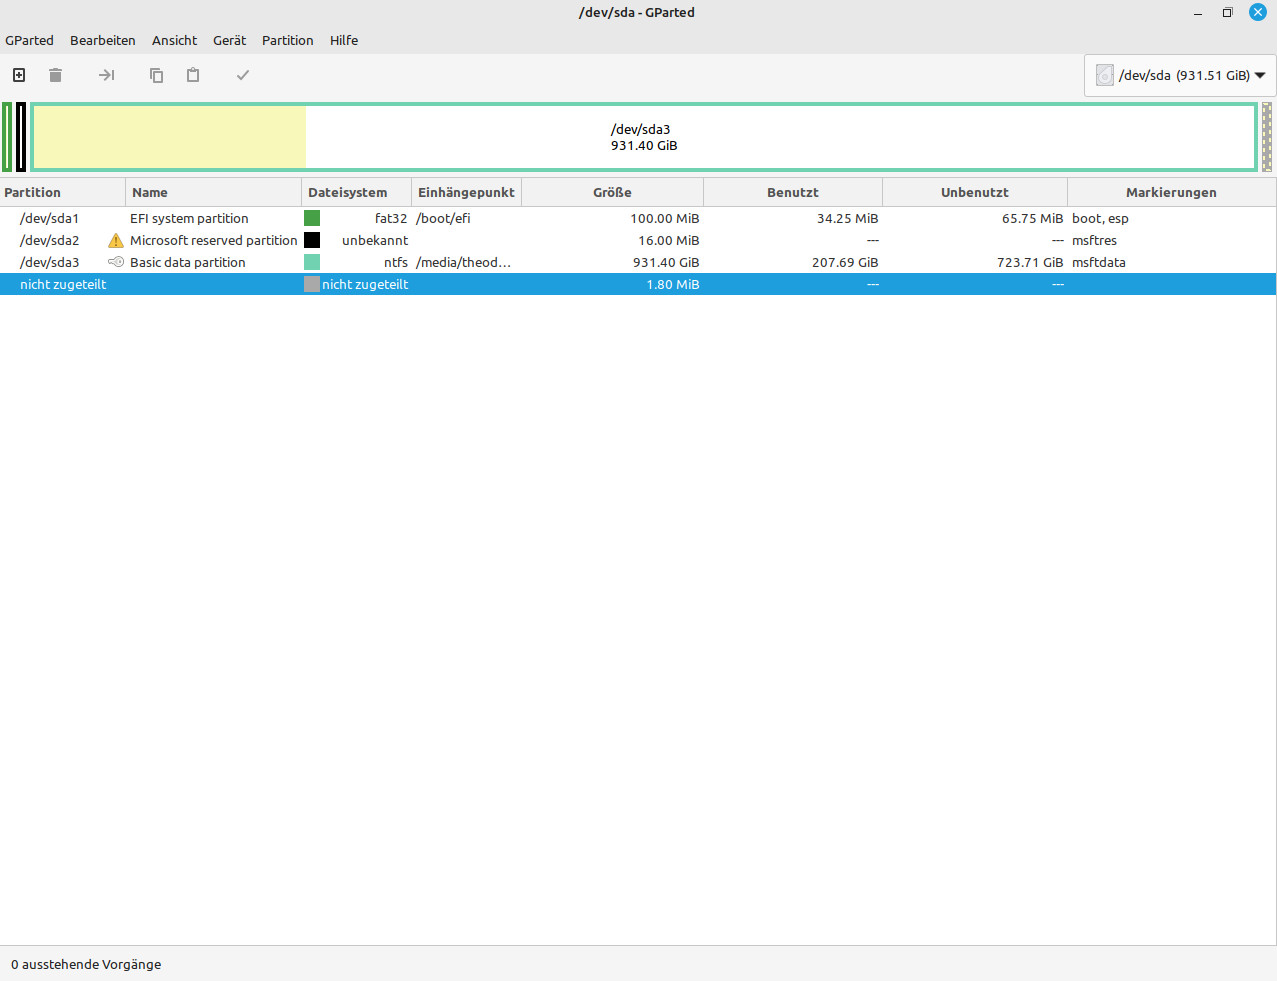This screenshot has height=981, width=1277.
Task: Open the Gerät menu
Action: tap(230, 40)
